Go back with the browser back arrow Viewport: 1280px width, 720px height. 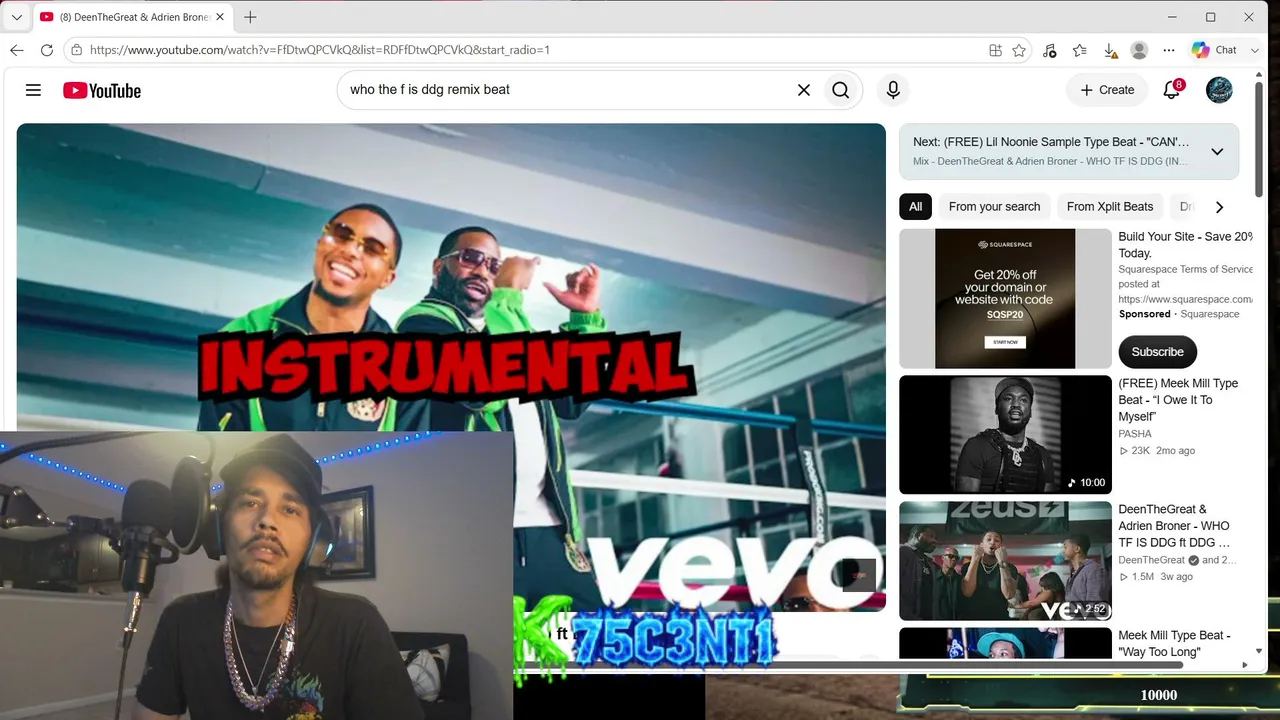[17, 50]
